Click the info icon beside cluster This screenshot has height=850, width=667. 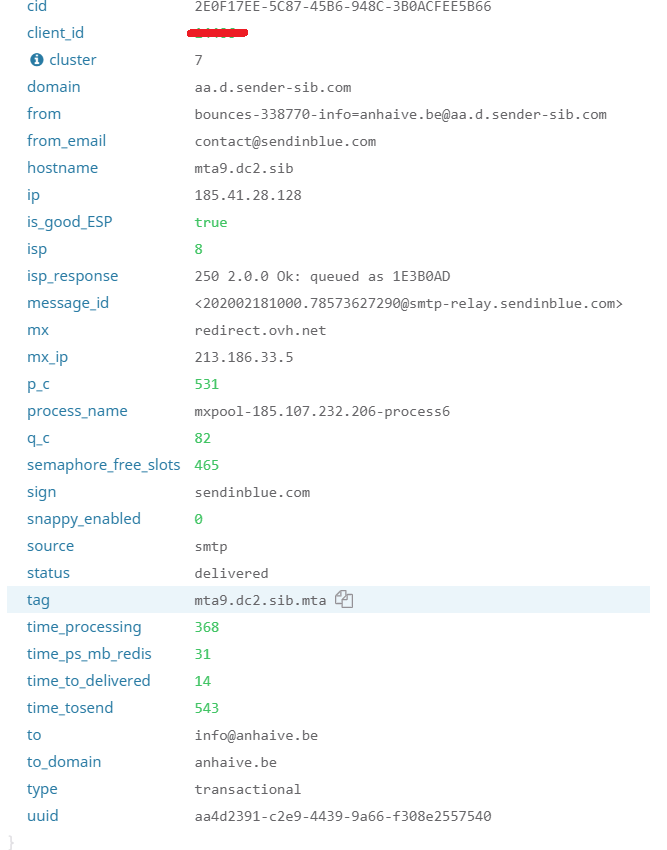click(x=37, y=60)
